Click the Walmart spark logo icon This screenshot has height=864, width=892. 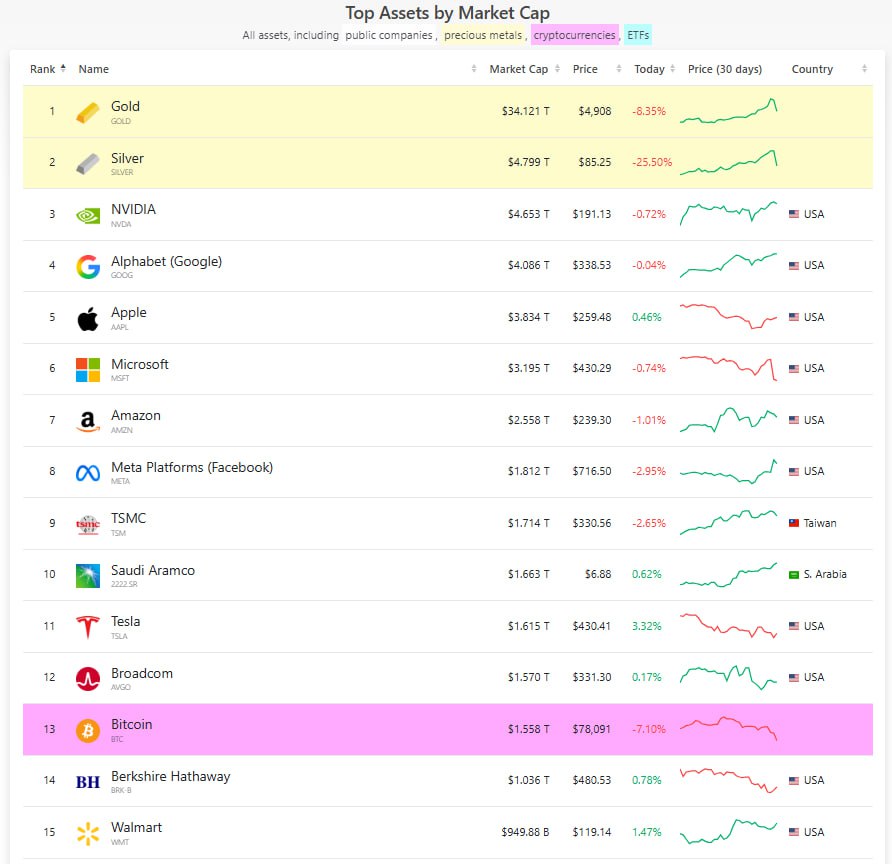point(88,833)
